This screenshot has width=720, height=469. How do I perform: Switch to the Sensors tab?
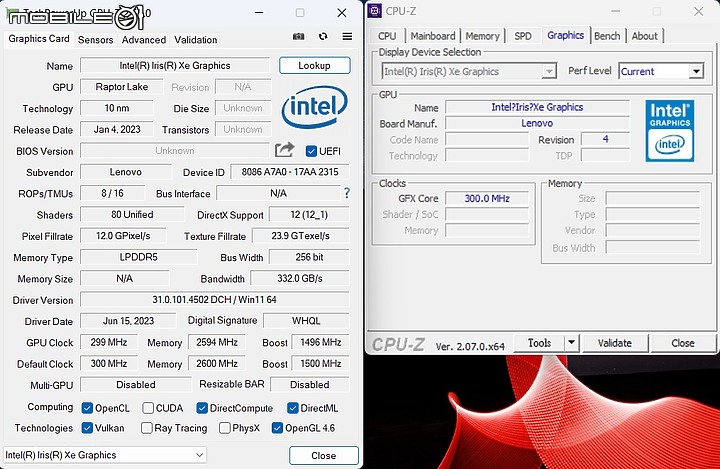[x=96, y=40]
